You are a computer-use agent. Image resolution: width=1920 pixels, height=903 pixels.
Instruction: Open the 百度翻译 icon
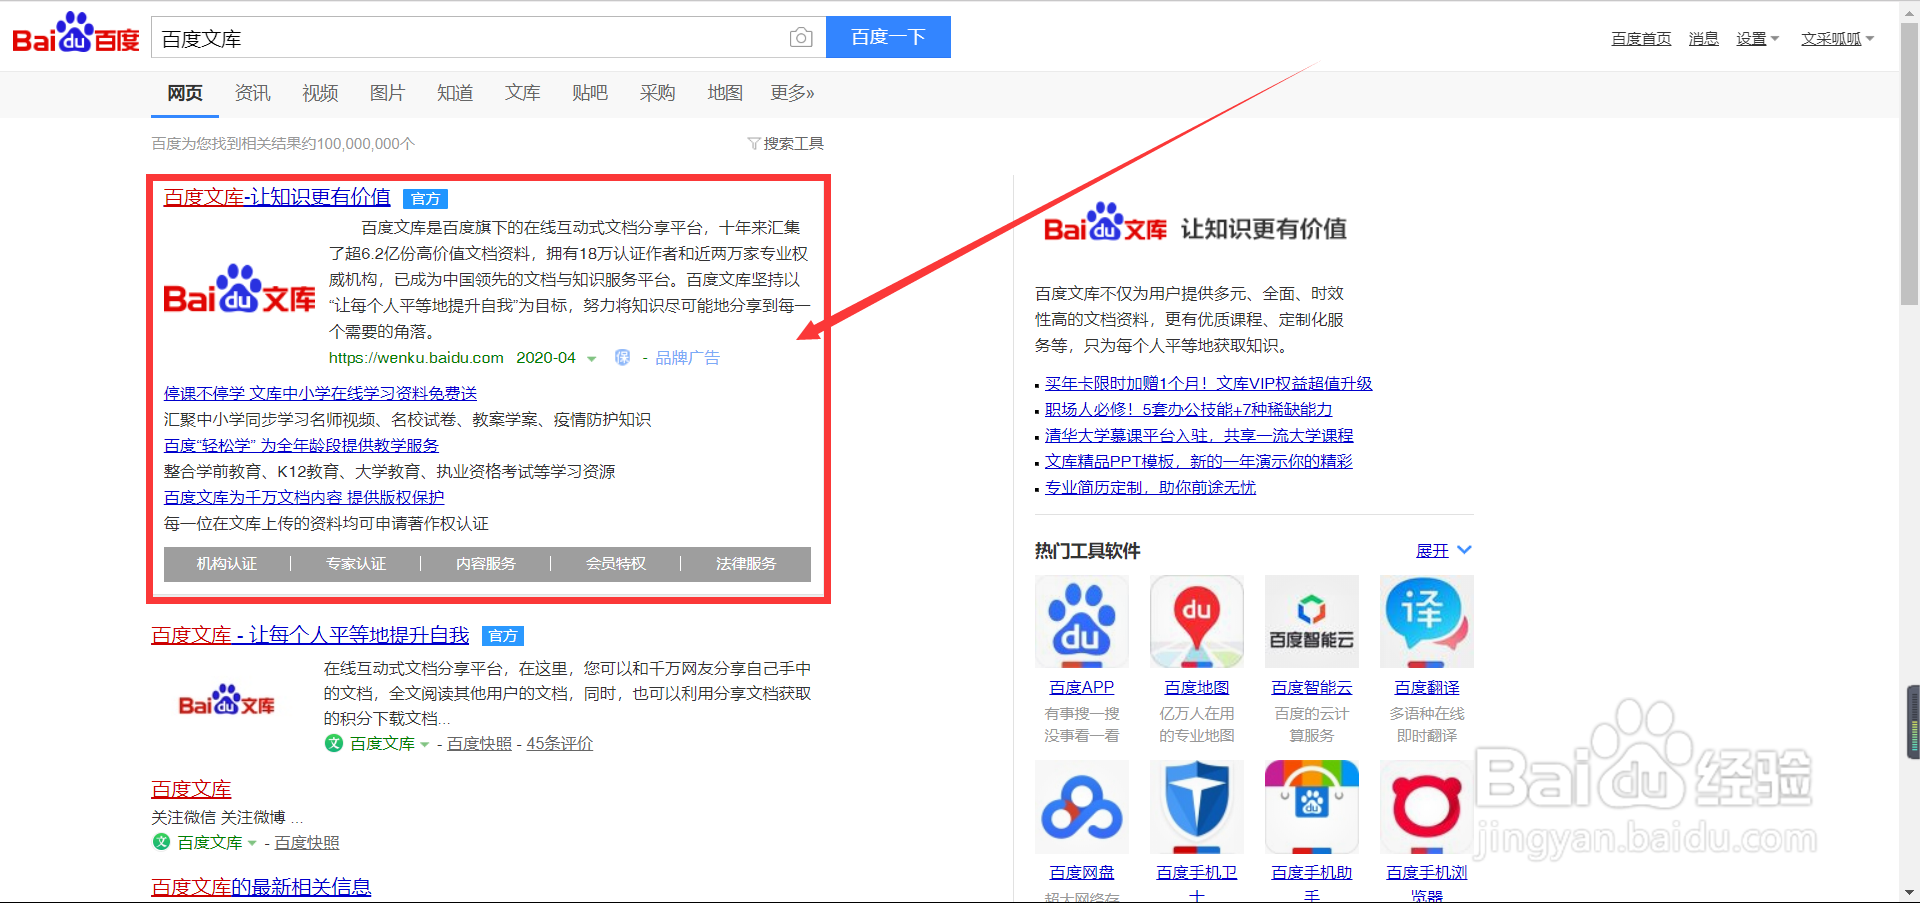[1427, 621]
